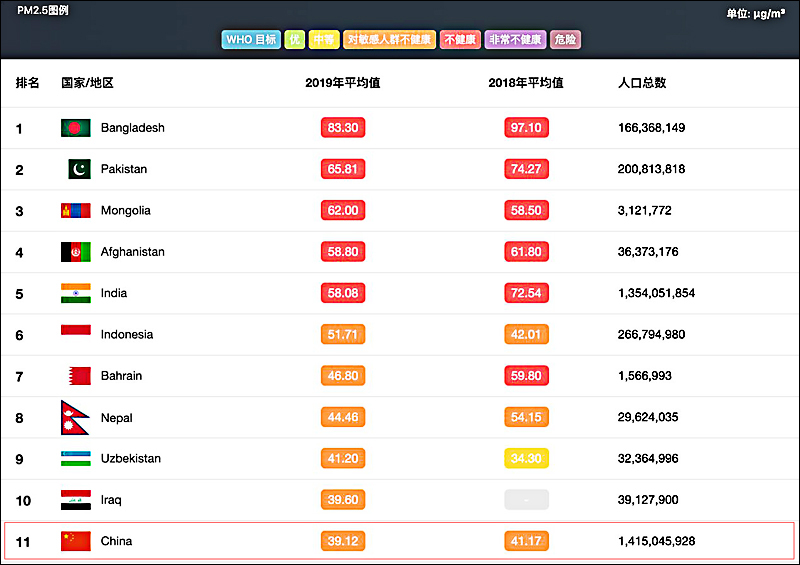Open the Mongolia country name
Image resolution: width=800 pixels, height=565 pixels.
click(126, 210)
